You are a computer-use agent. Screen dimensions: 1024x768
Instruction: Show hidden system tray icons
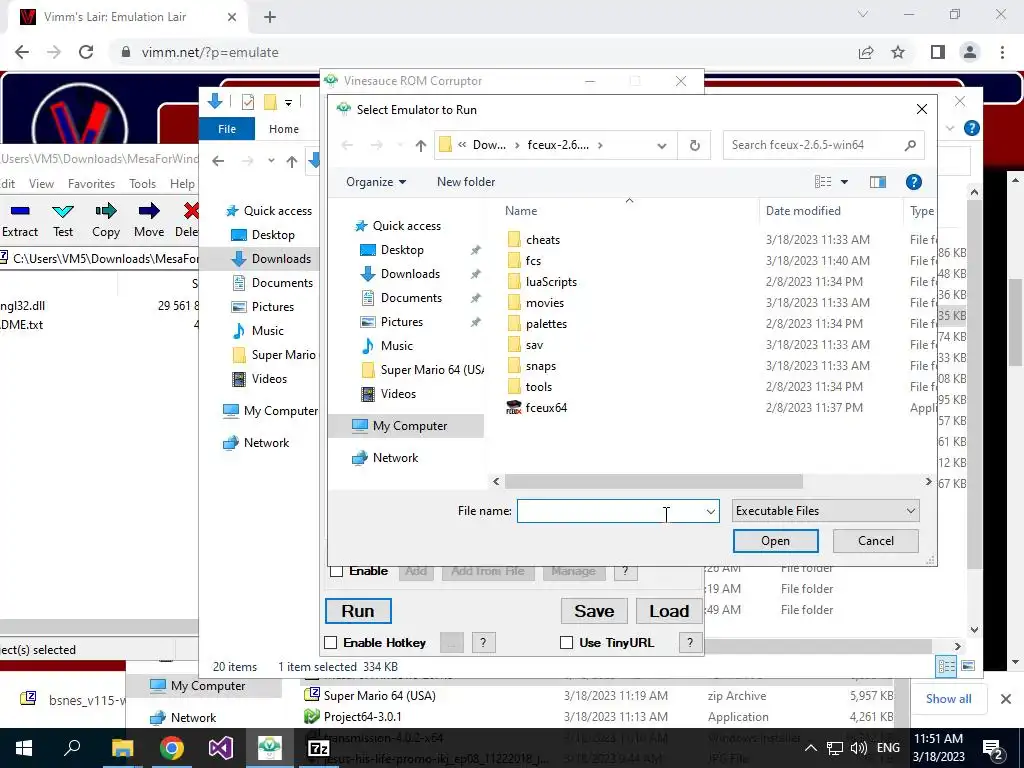tap(810, 748)
